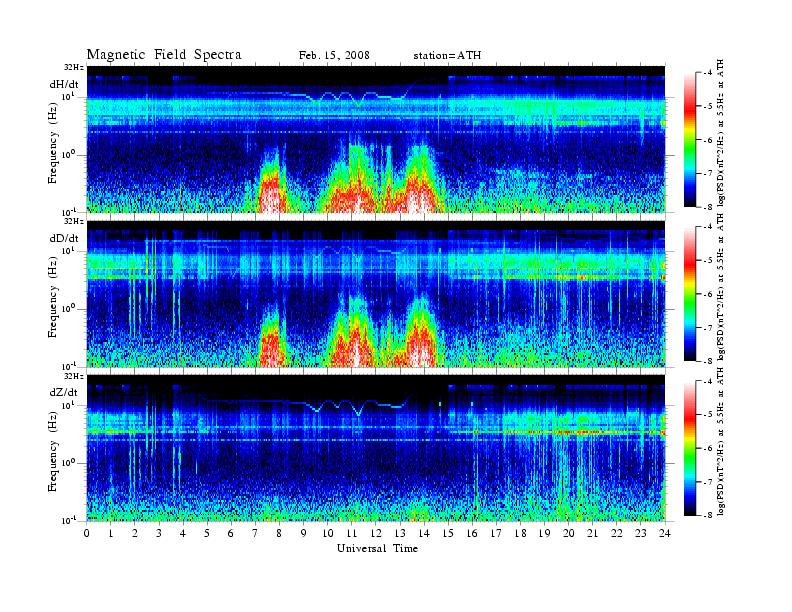
Task: Click the 32Hz label above the dH/dt panel
Action: (x=74, y=67)
